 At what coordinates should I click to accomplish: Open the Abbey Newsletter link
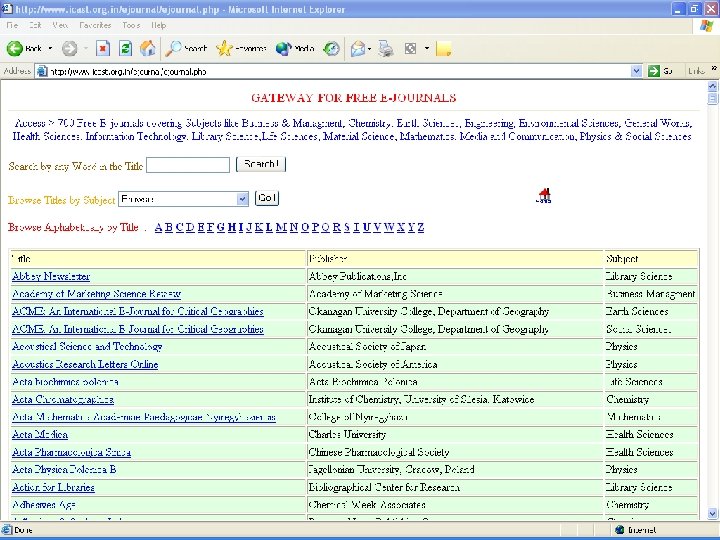(x=51, y=276)
